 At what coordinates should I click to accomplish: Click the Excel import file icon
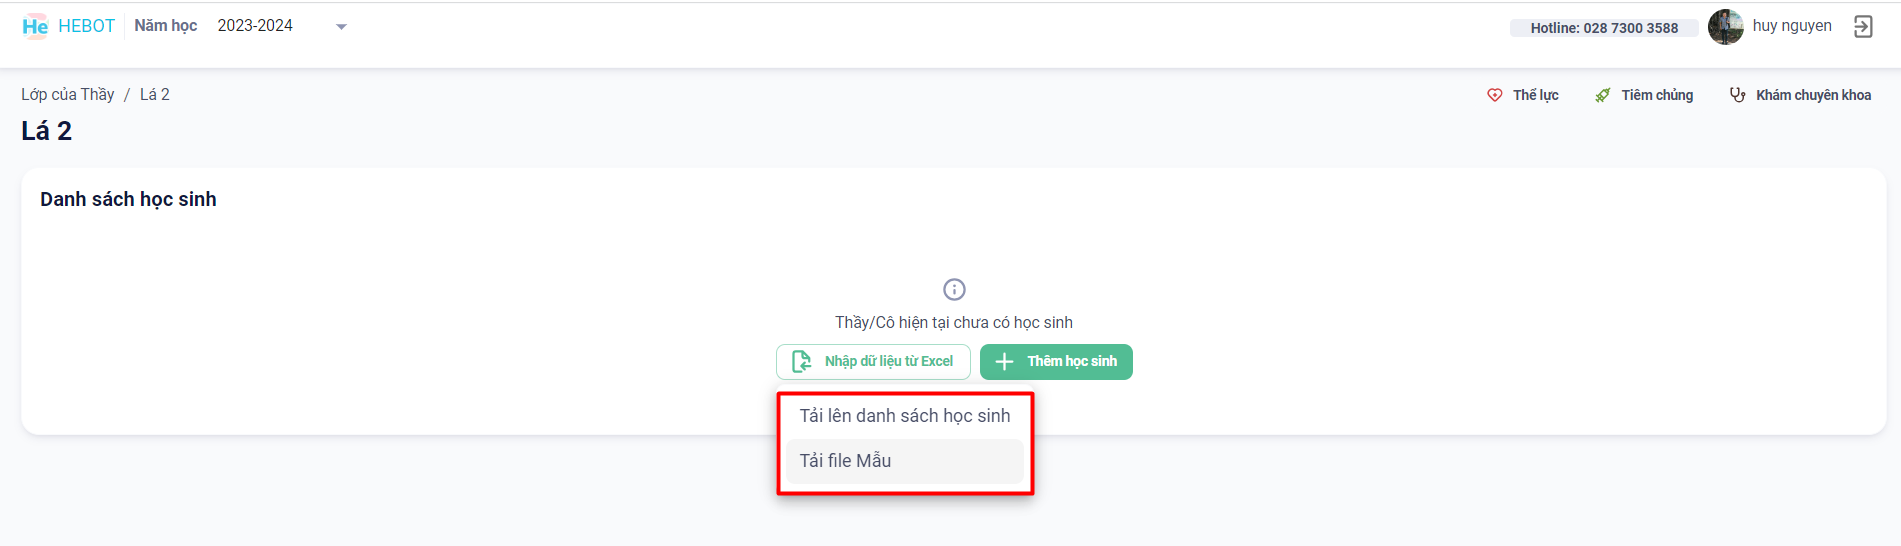coord(802,362)
